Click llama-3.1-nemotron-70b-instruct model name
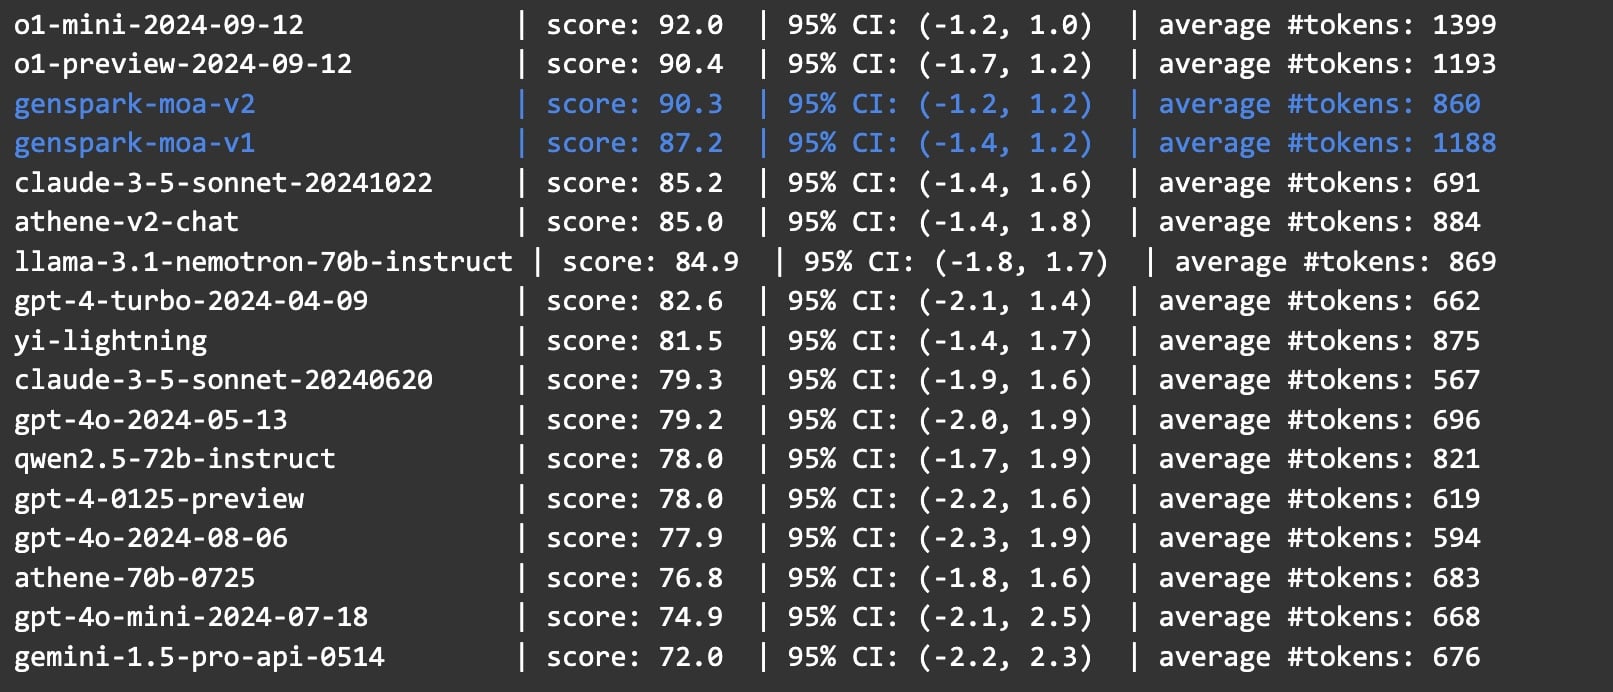1613x692 pixels. tap(264, 262)
